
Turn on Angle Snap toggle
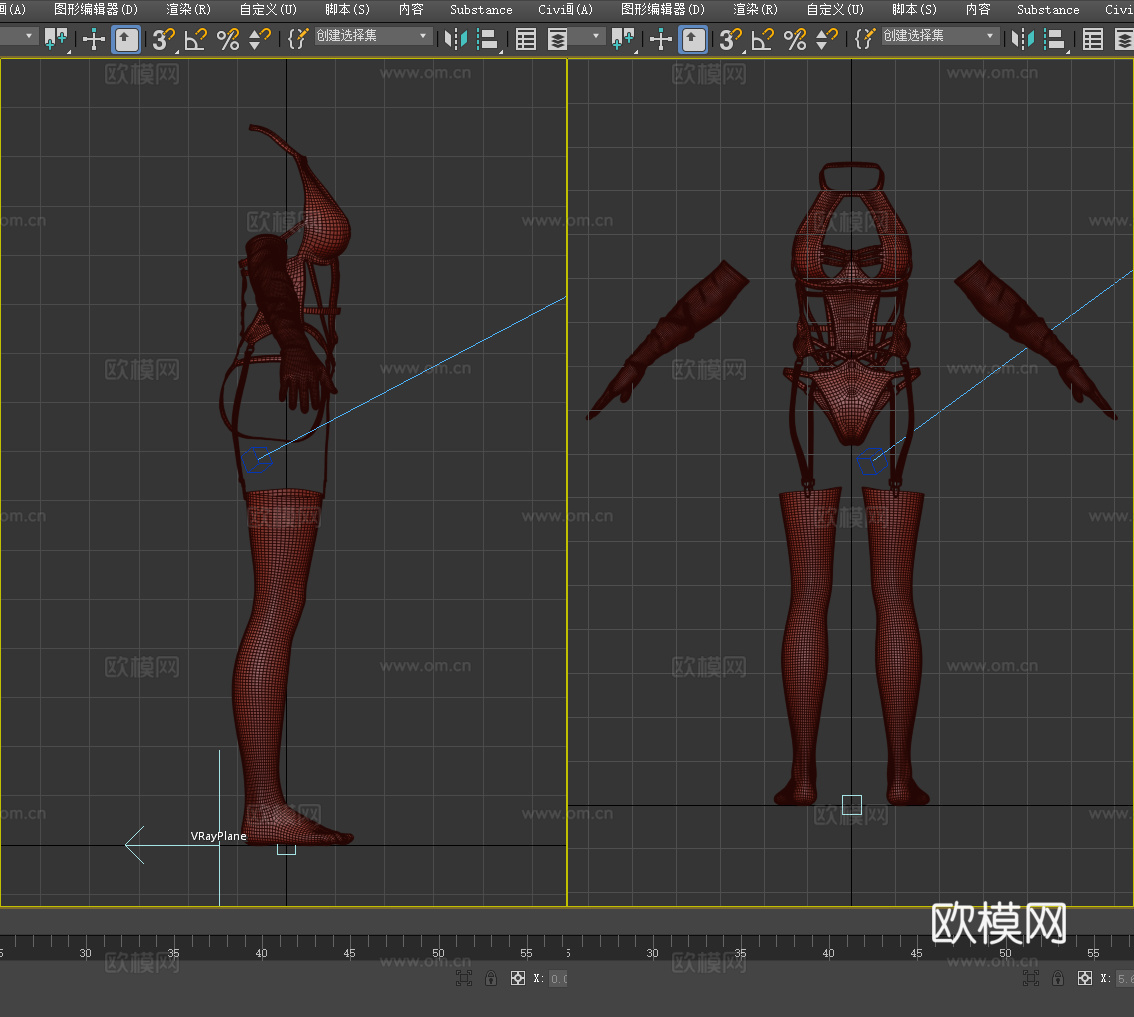pyautogui.click(x=193, y=39)
